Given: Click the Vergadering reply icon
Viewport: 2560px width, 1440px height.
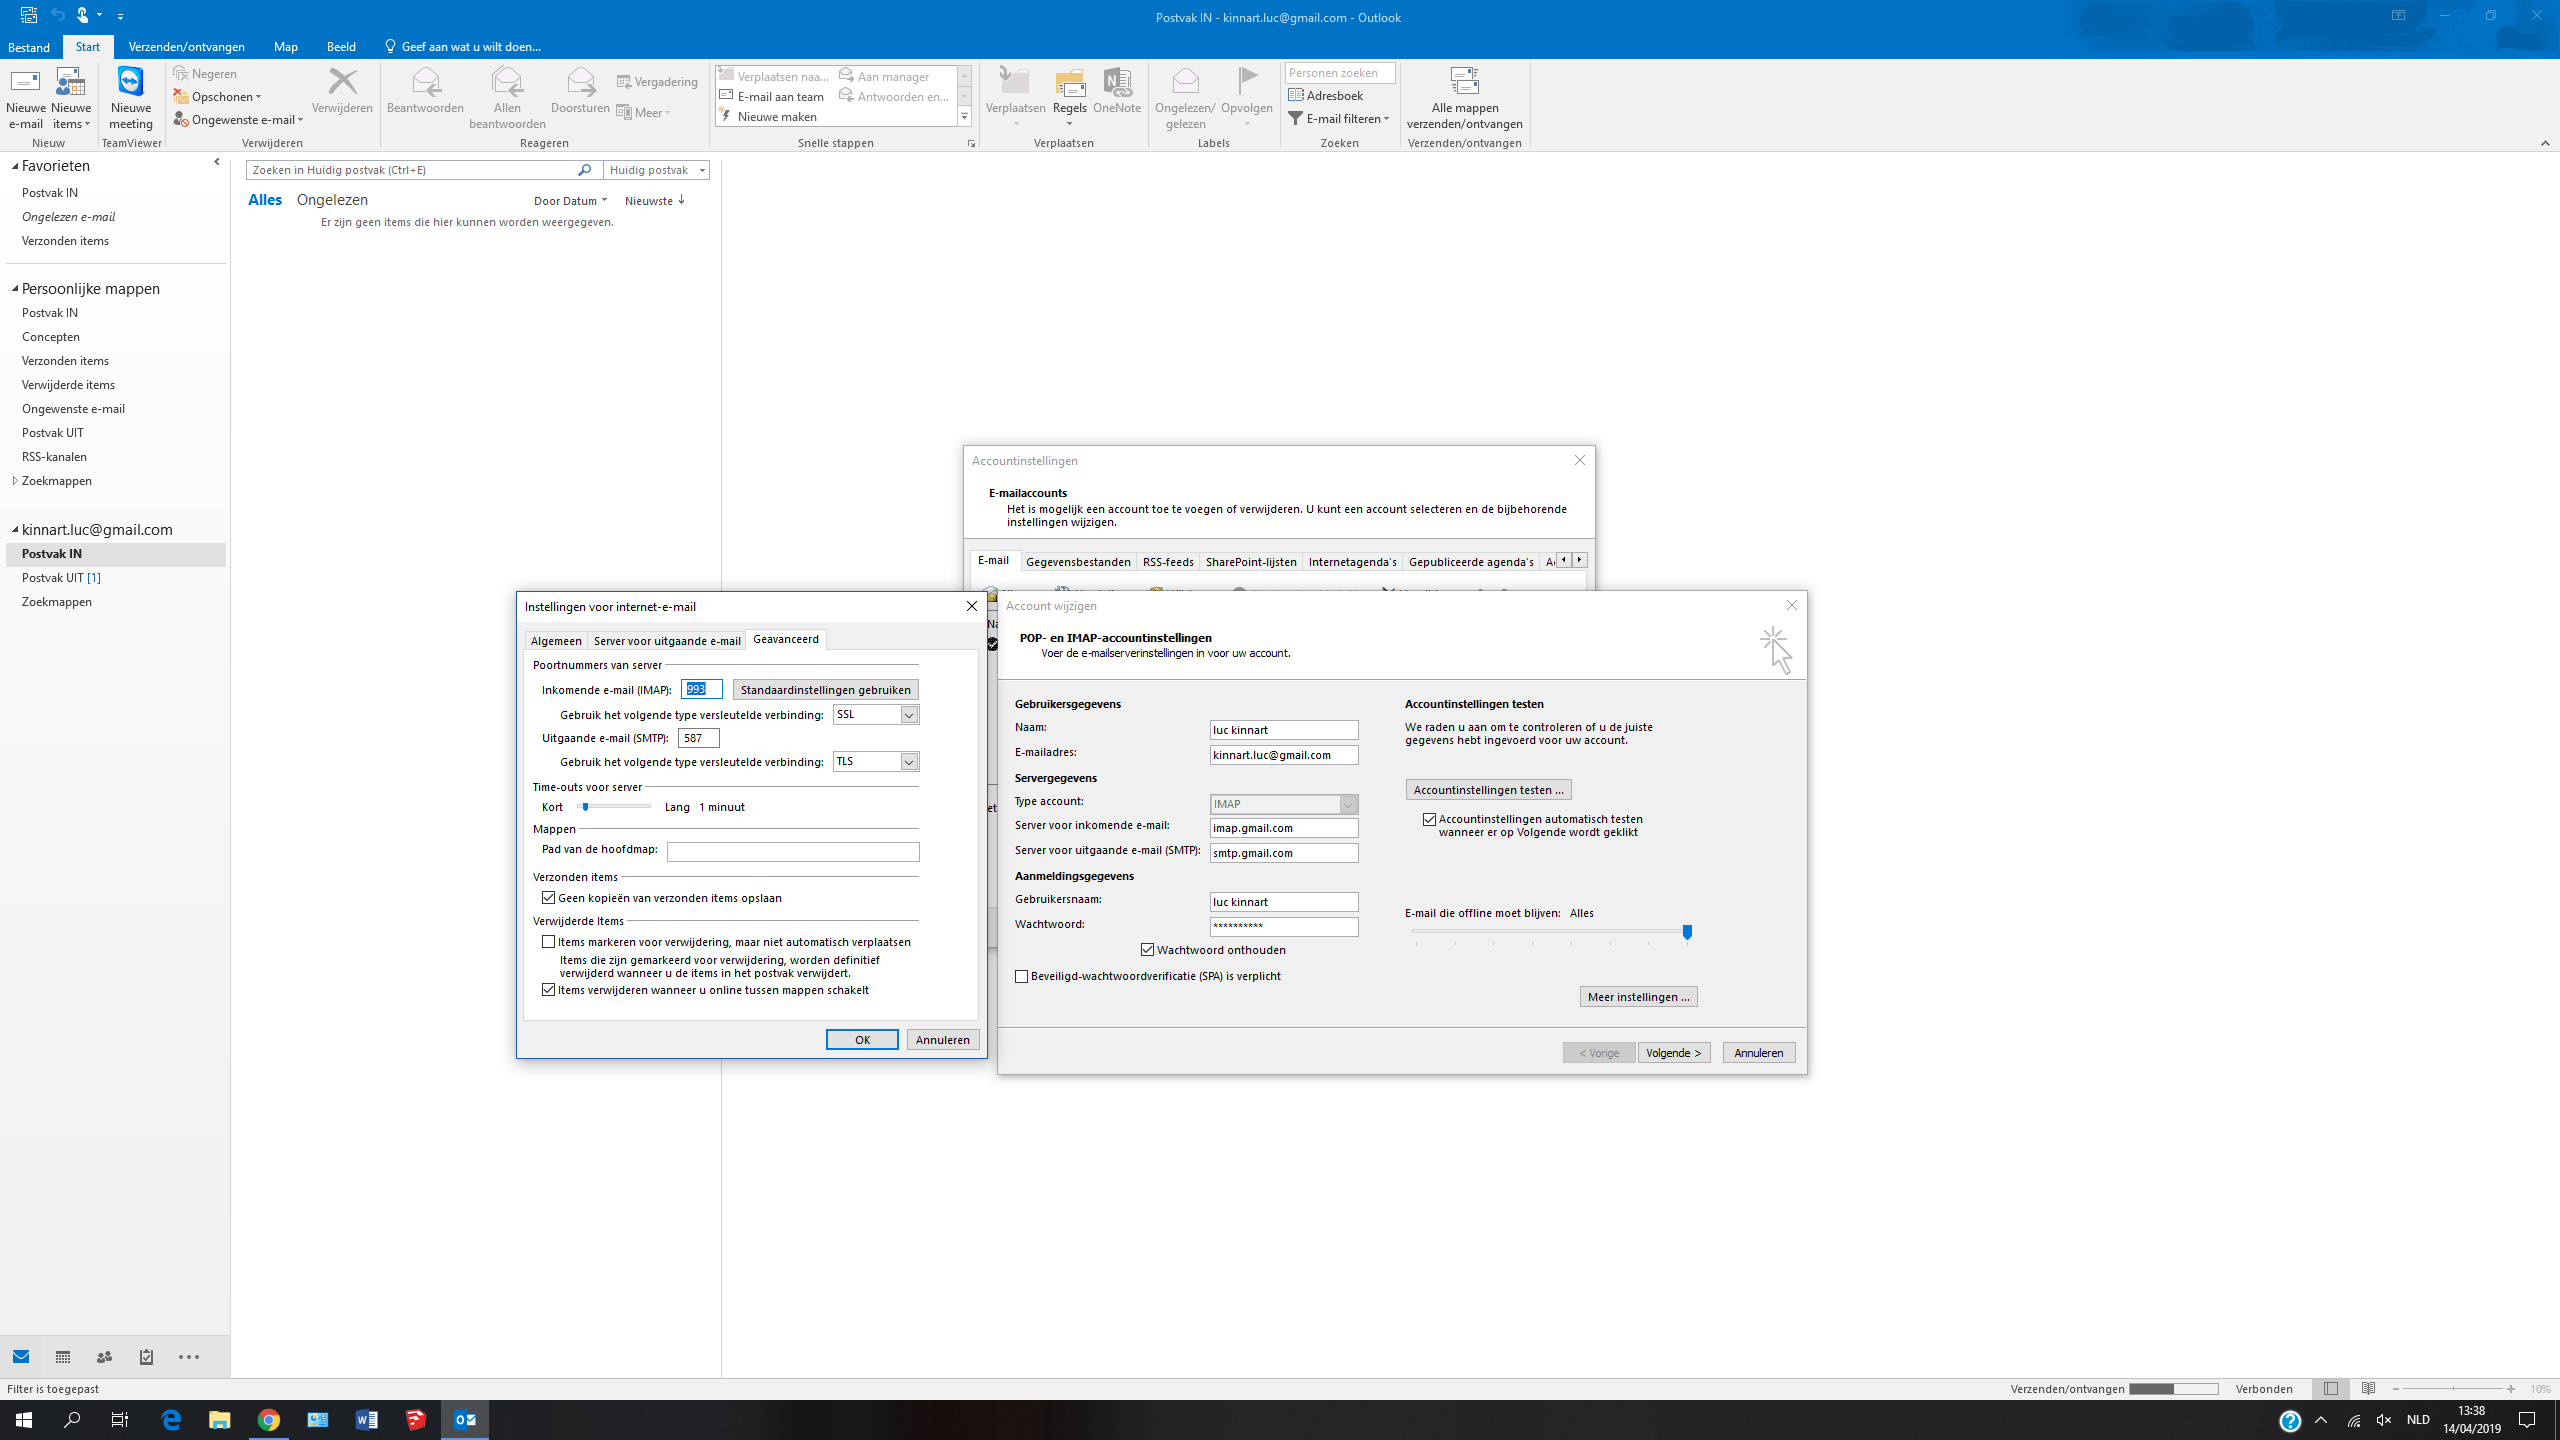Looking at the screenshot, I should (657, 82).
